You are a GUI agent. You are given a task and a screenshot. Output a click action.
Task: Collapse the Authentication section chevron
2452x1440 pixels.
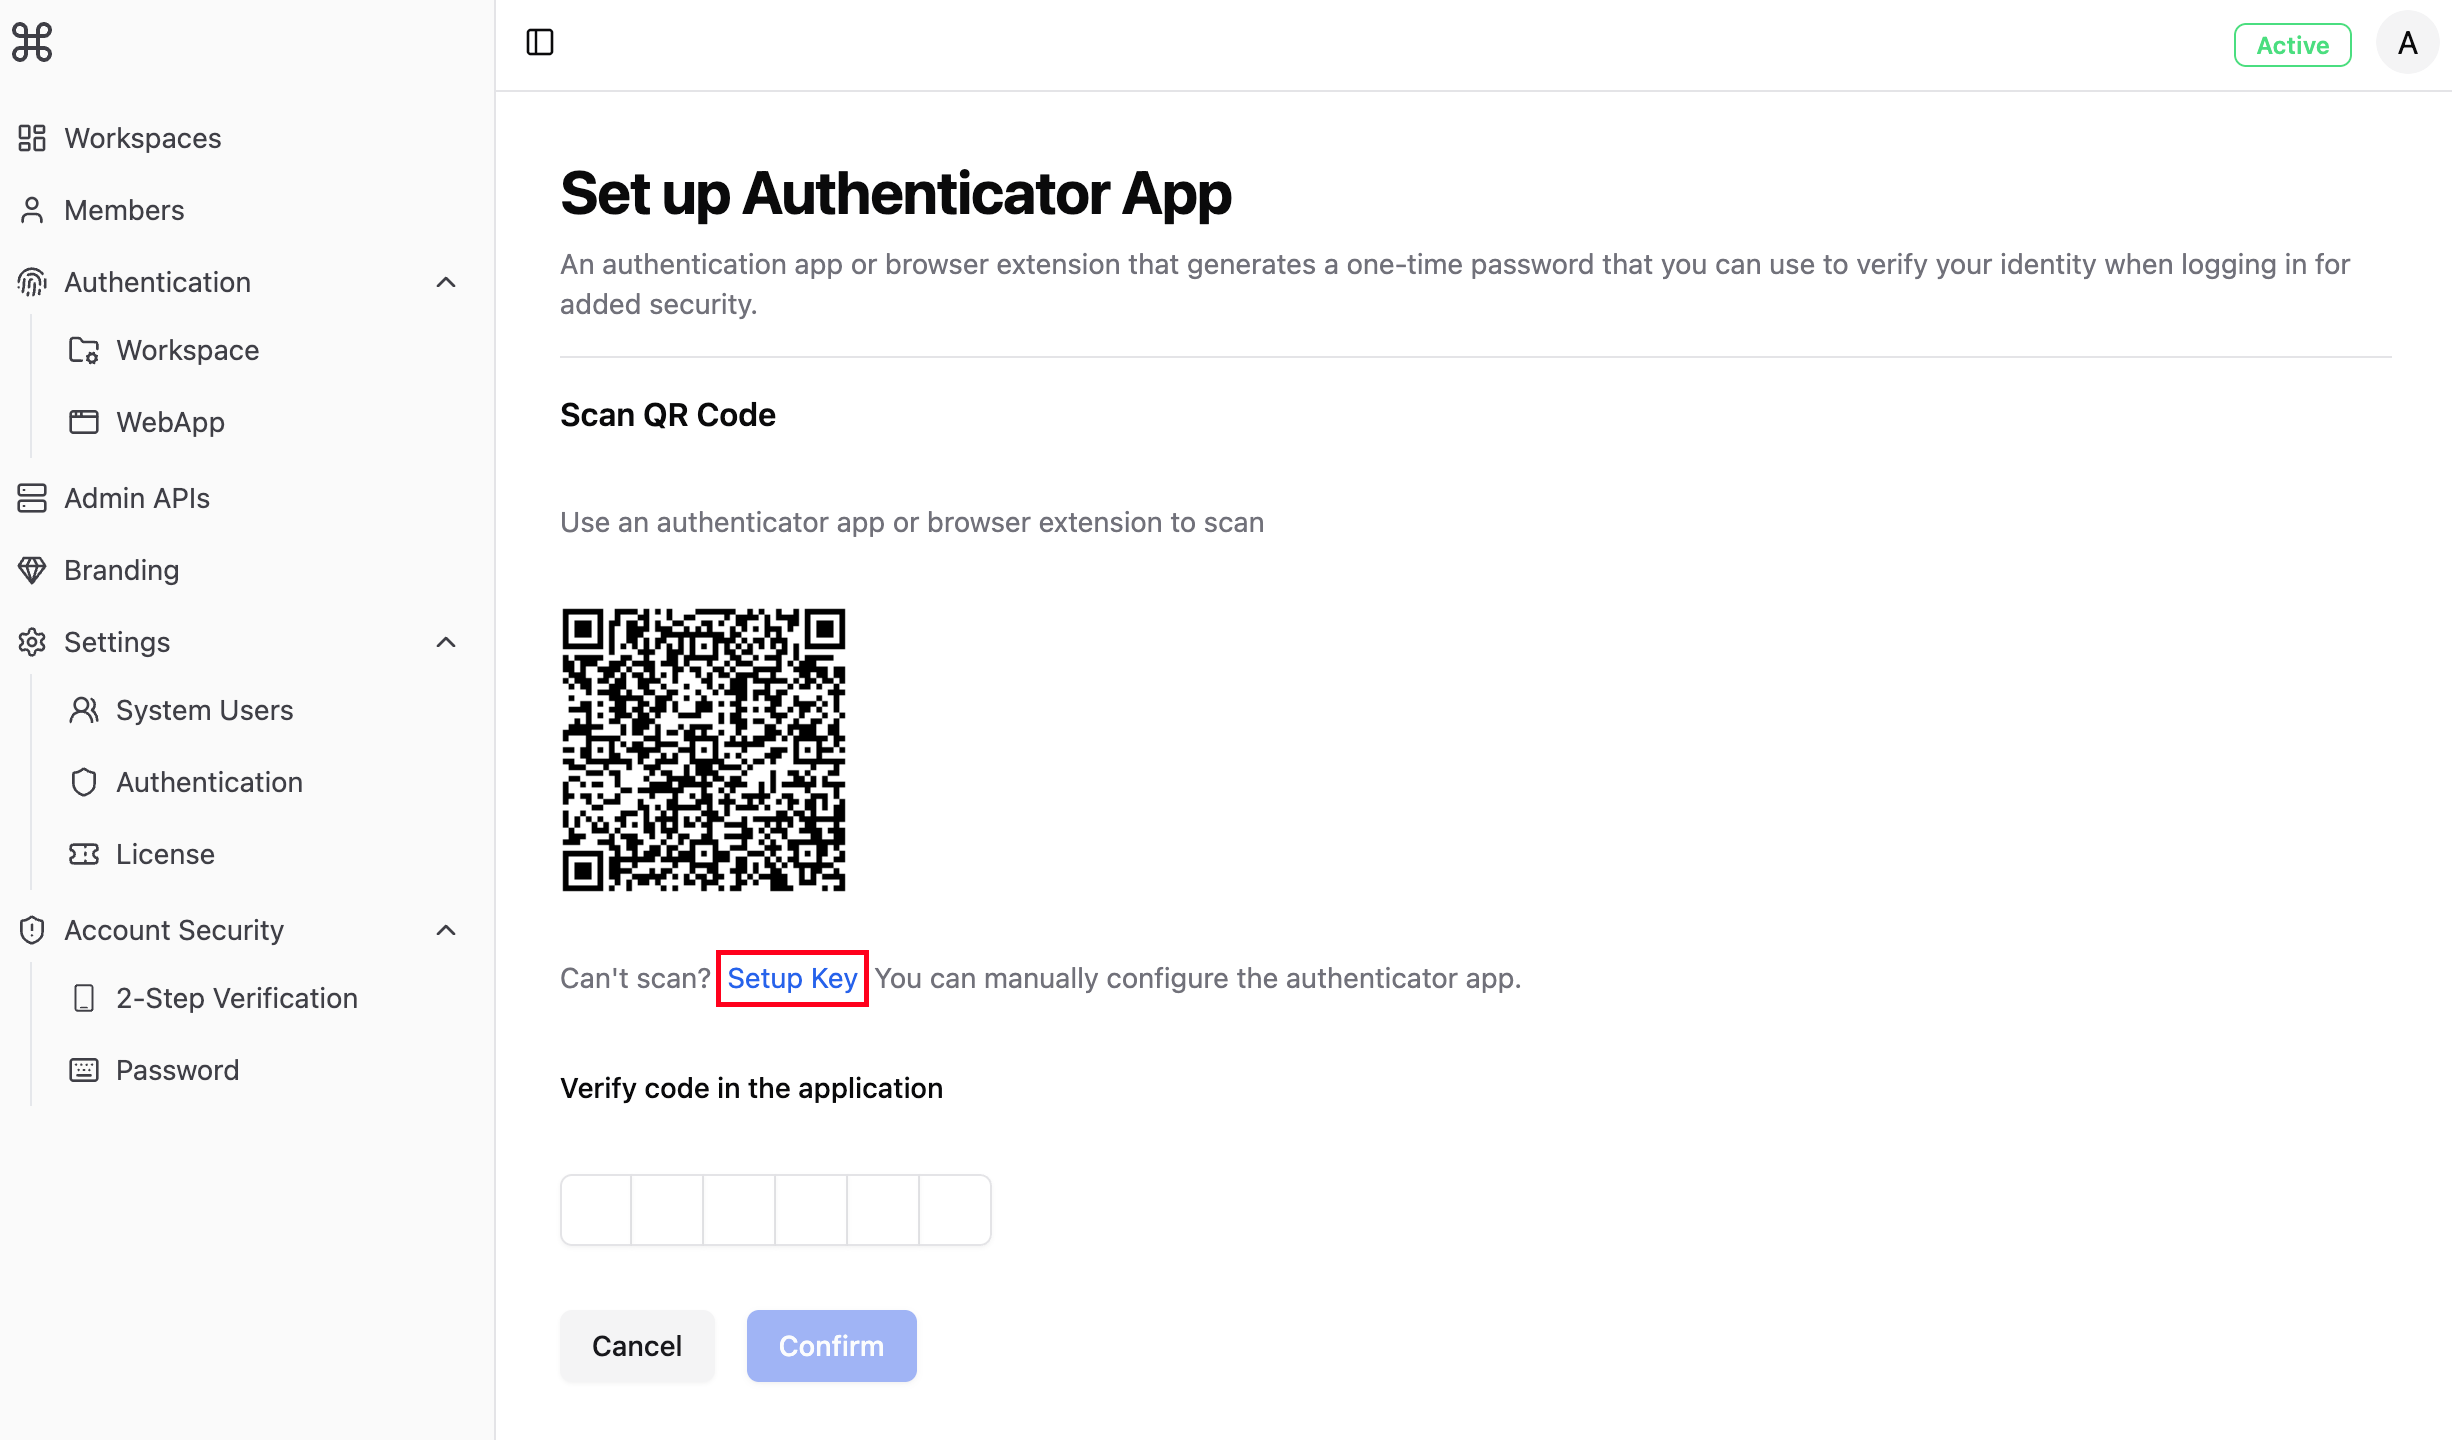(446, 282)
